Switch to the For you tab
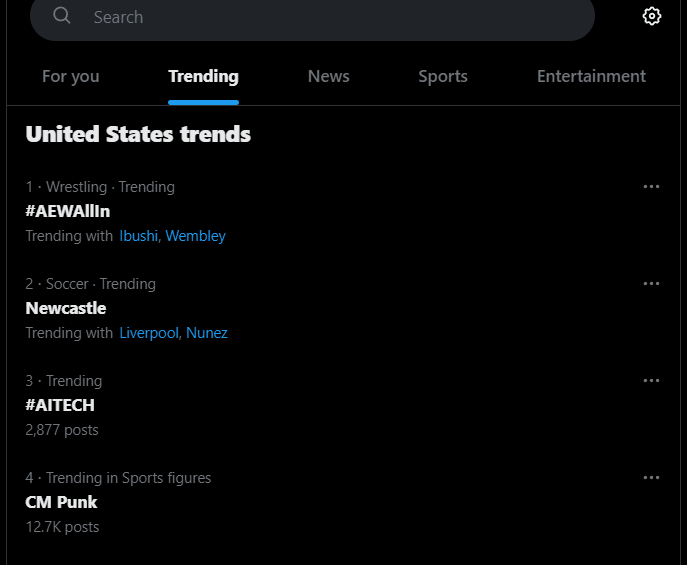 tap(71, 77)
